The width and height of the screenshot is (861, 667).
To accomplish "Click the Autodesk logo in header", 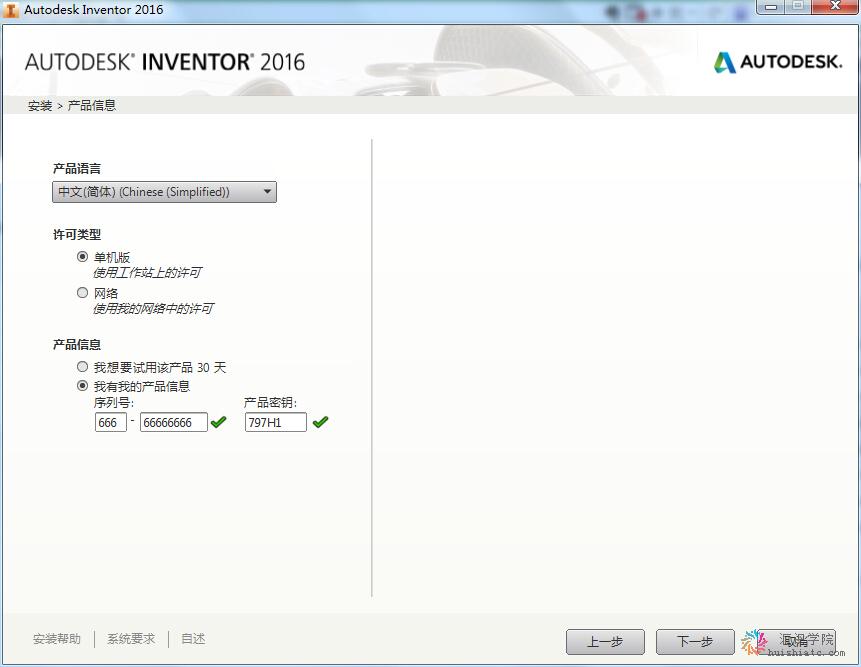I will coord(778,62).
